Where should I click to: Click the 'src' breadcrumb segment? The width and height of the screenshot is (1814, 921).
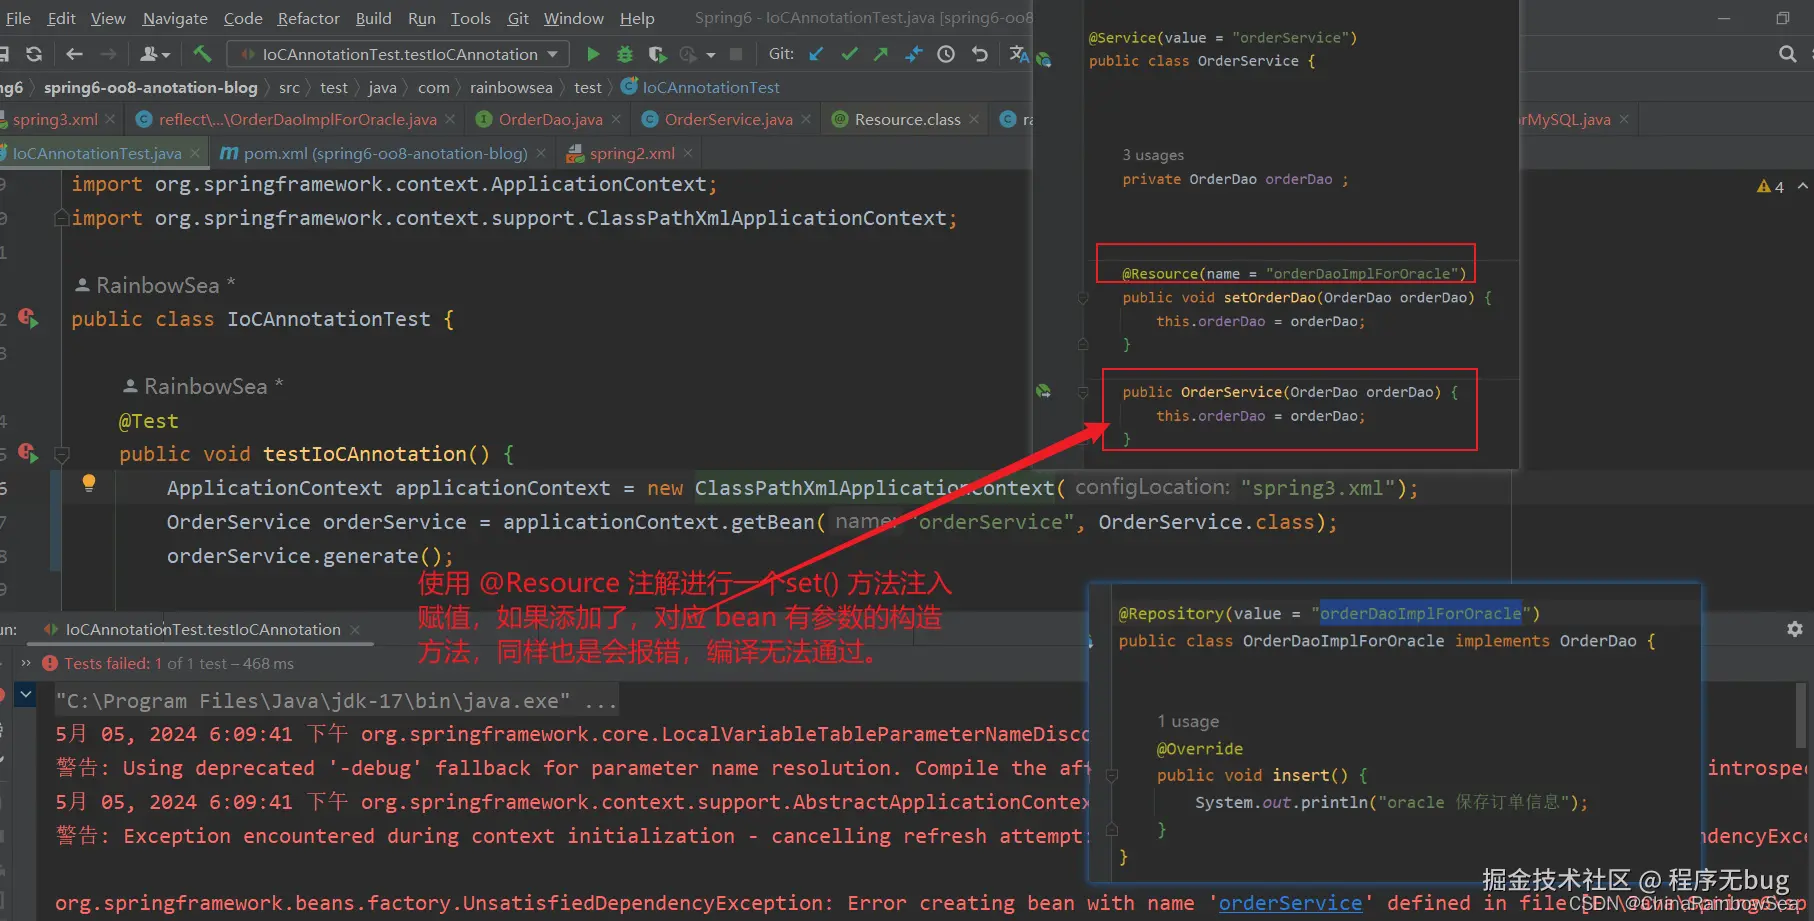(x=289, y=87)
